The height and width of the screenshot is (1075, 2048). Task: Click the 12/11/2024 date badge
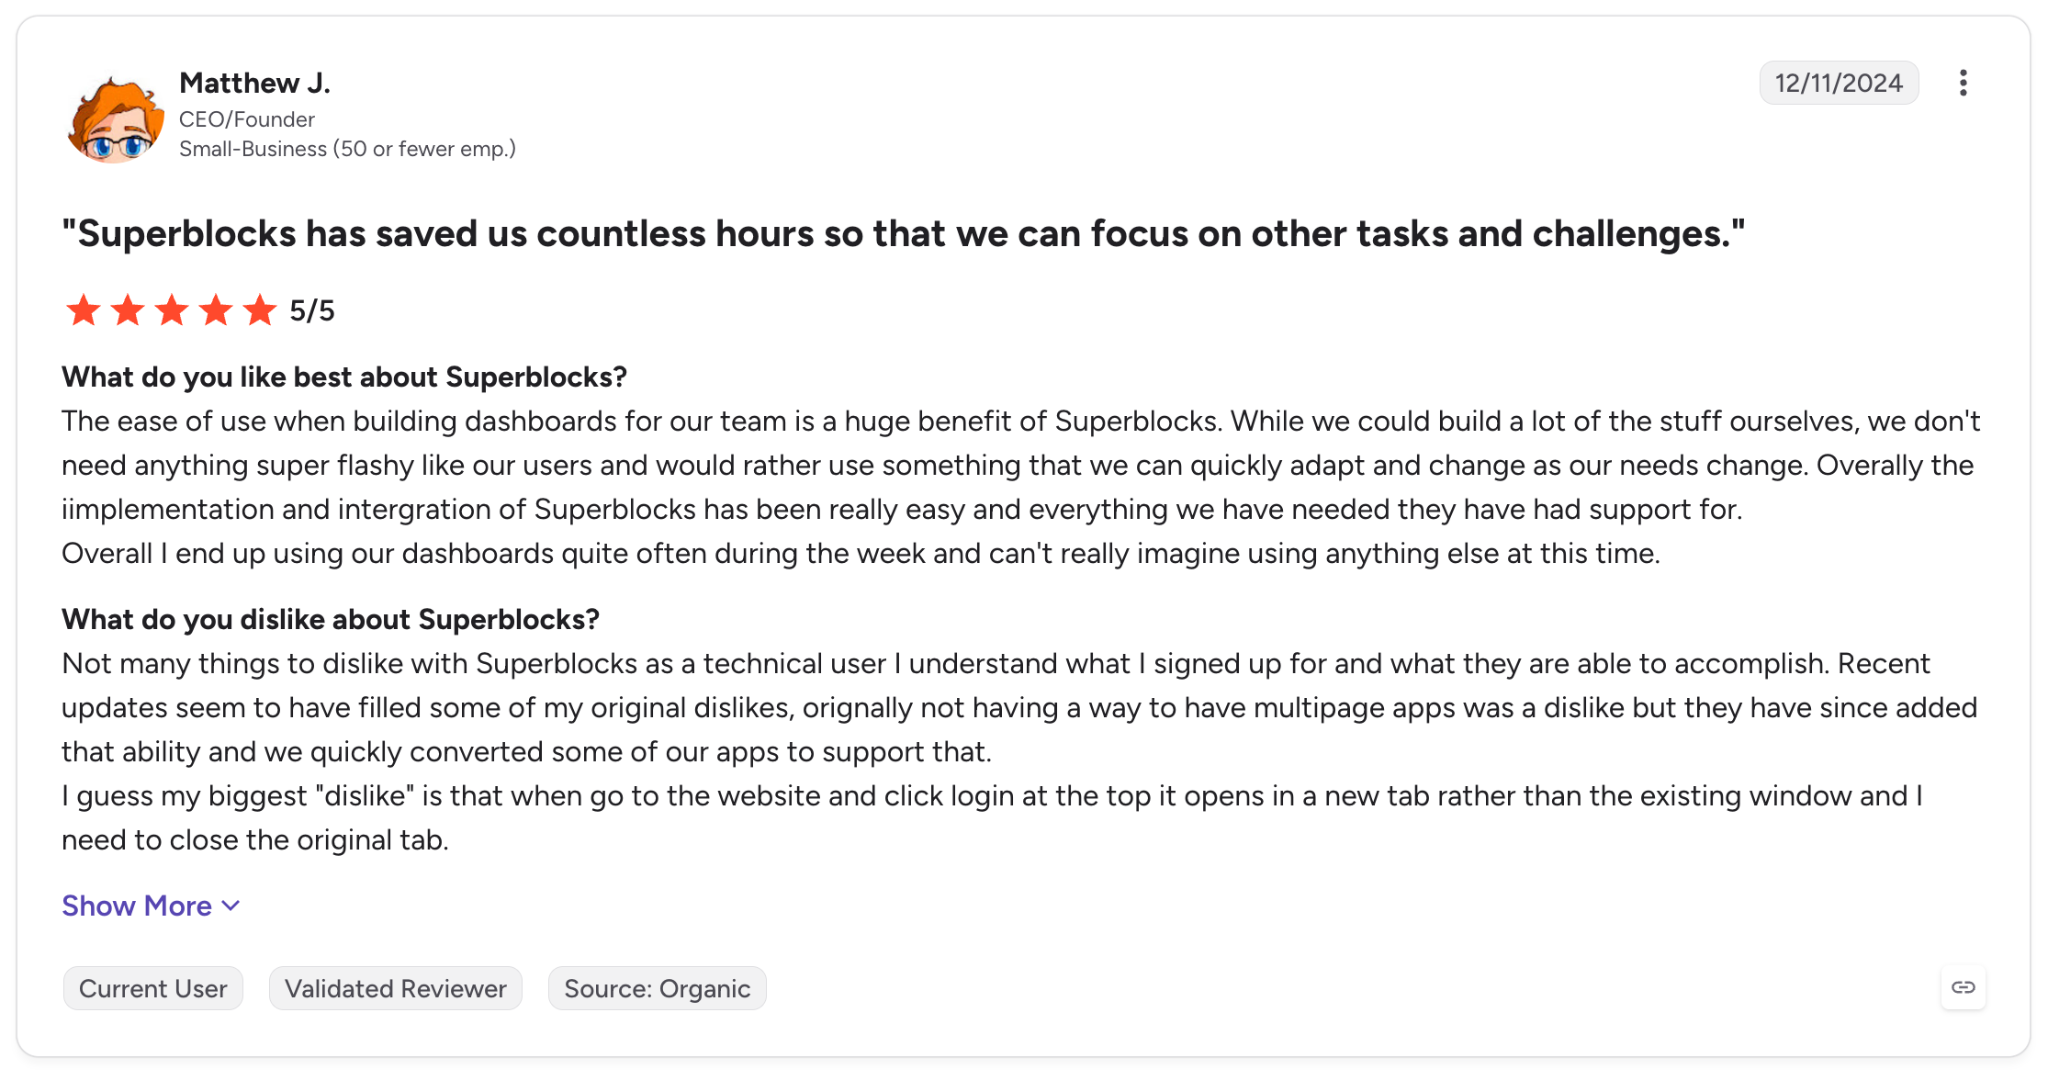click(x=1839, y=83)
